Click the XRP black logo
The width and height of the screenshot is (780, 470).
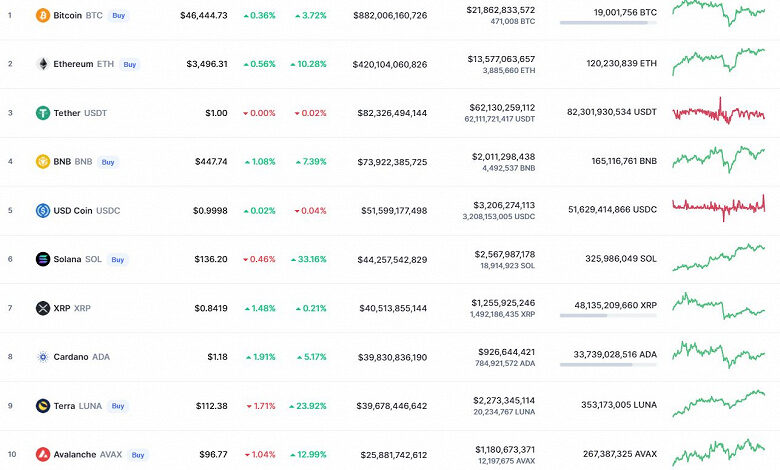click(43, 308)
